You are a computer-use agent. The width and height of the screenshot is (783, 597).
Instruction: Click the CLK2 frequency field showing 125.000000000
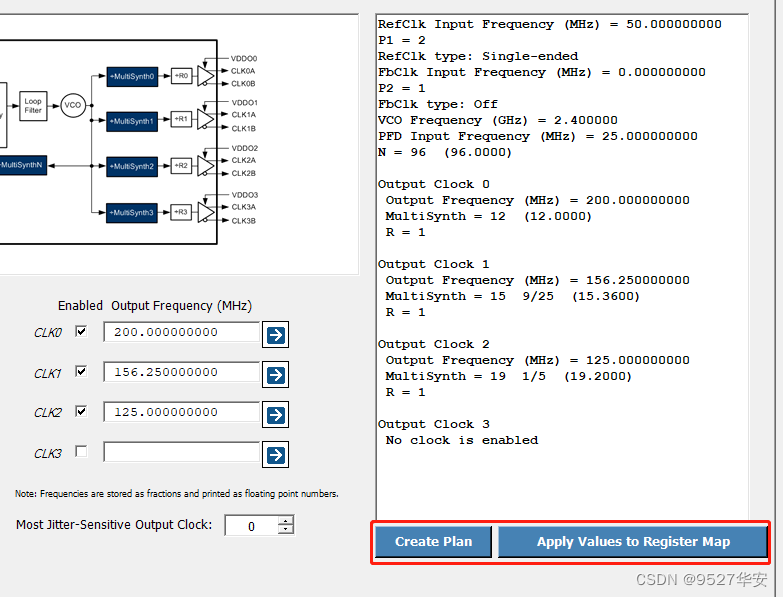pyautogui.click(x=182, y=412)
